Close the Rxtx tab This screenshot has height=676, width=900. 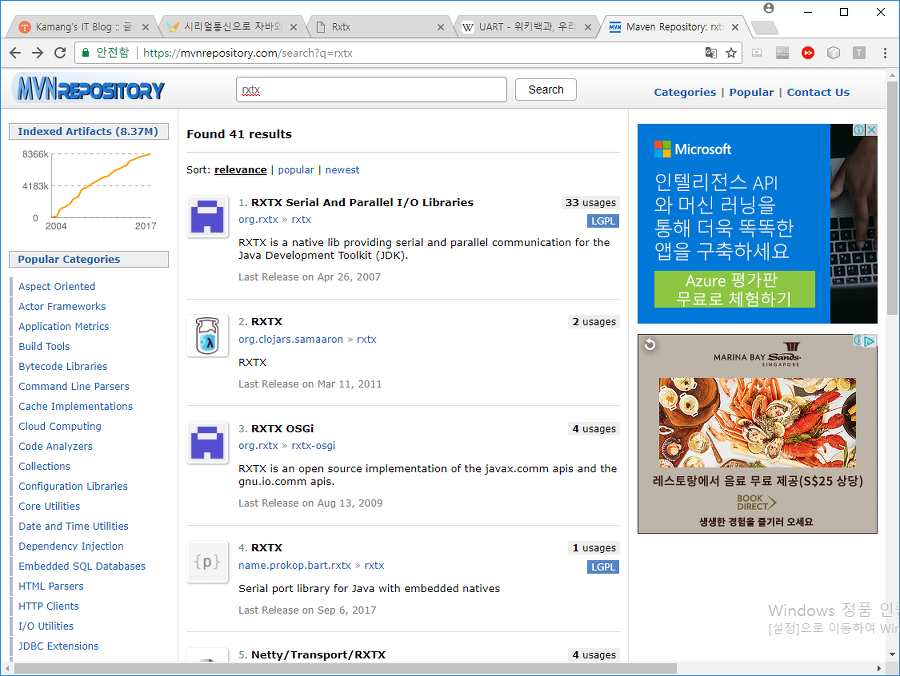coord(440,27)
